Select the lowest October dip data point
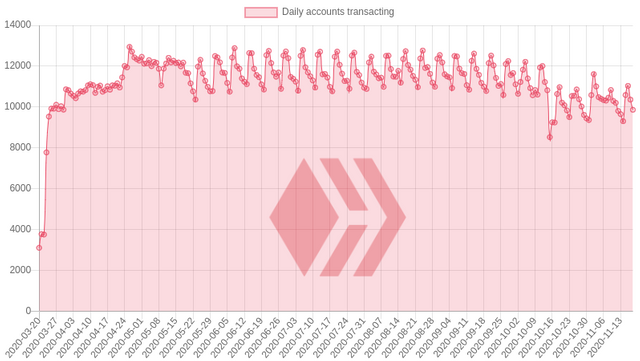This screenshot has height=361, width=640. click(550, 138)
